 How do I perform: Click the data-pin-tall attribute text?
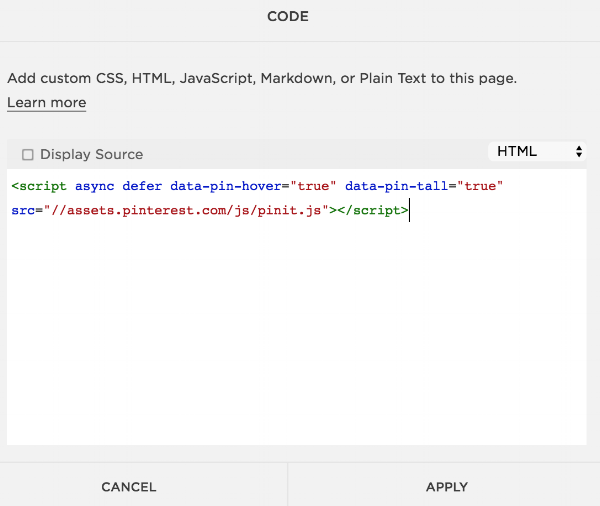[396, 186]
